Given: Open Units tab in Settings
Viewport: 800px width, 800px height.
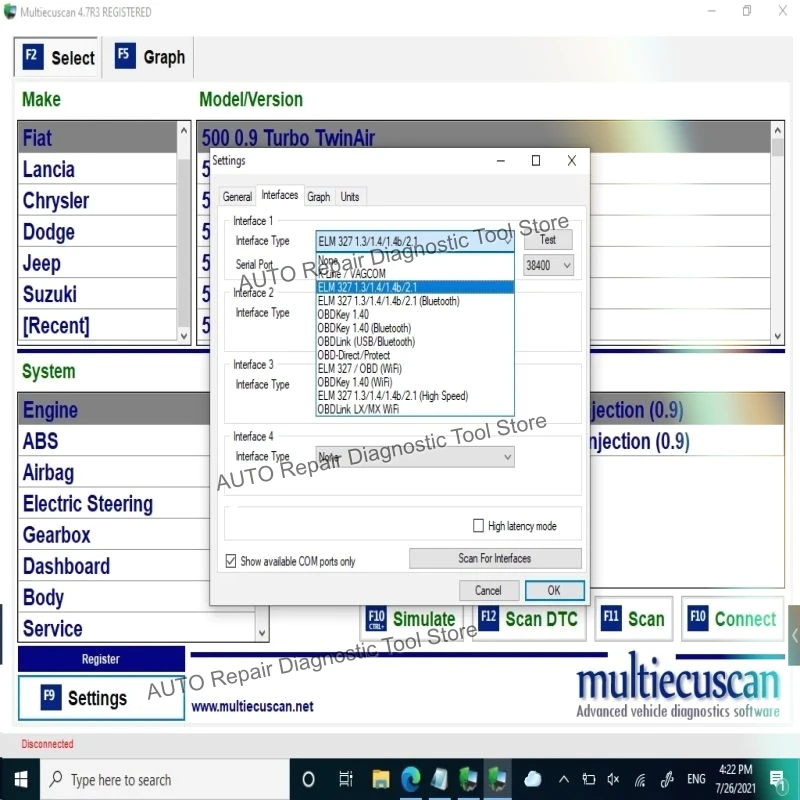Looking at the screenshot, I should pos(350,196).
